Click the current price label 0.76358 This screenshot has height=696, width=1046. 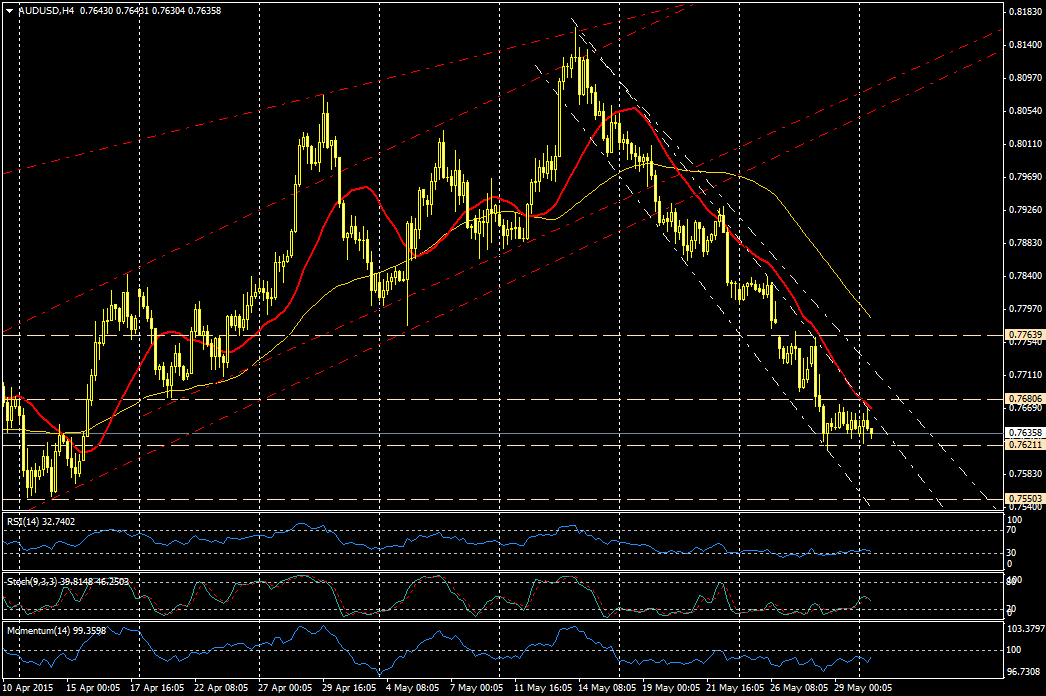(x=1023, y=433)
